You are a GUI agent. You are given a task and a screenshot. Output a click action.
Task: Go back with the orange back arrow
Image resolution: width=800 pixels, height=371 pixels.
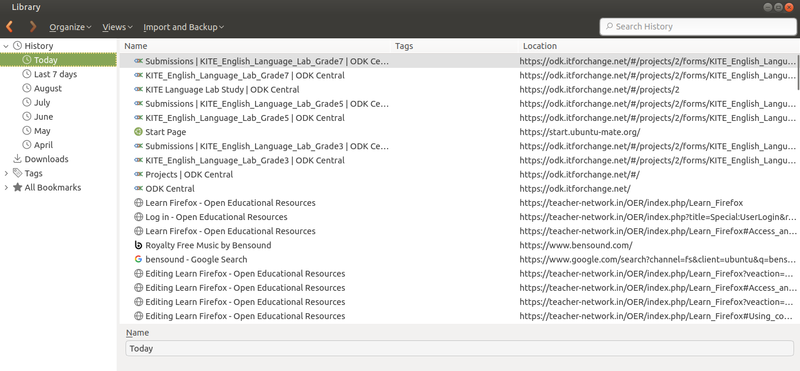pyautogui.click(x=9, y=27)
